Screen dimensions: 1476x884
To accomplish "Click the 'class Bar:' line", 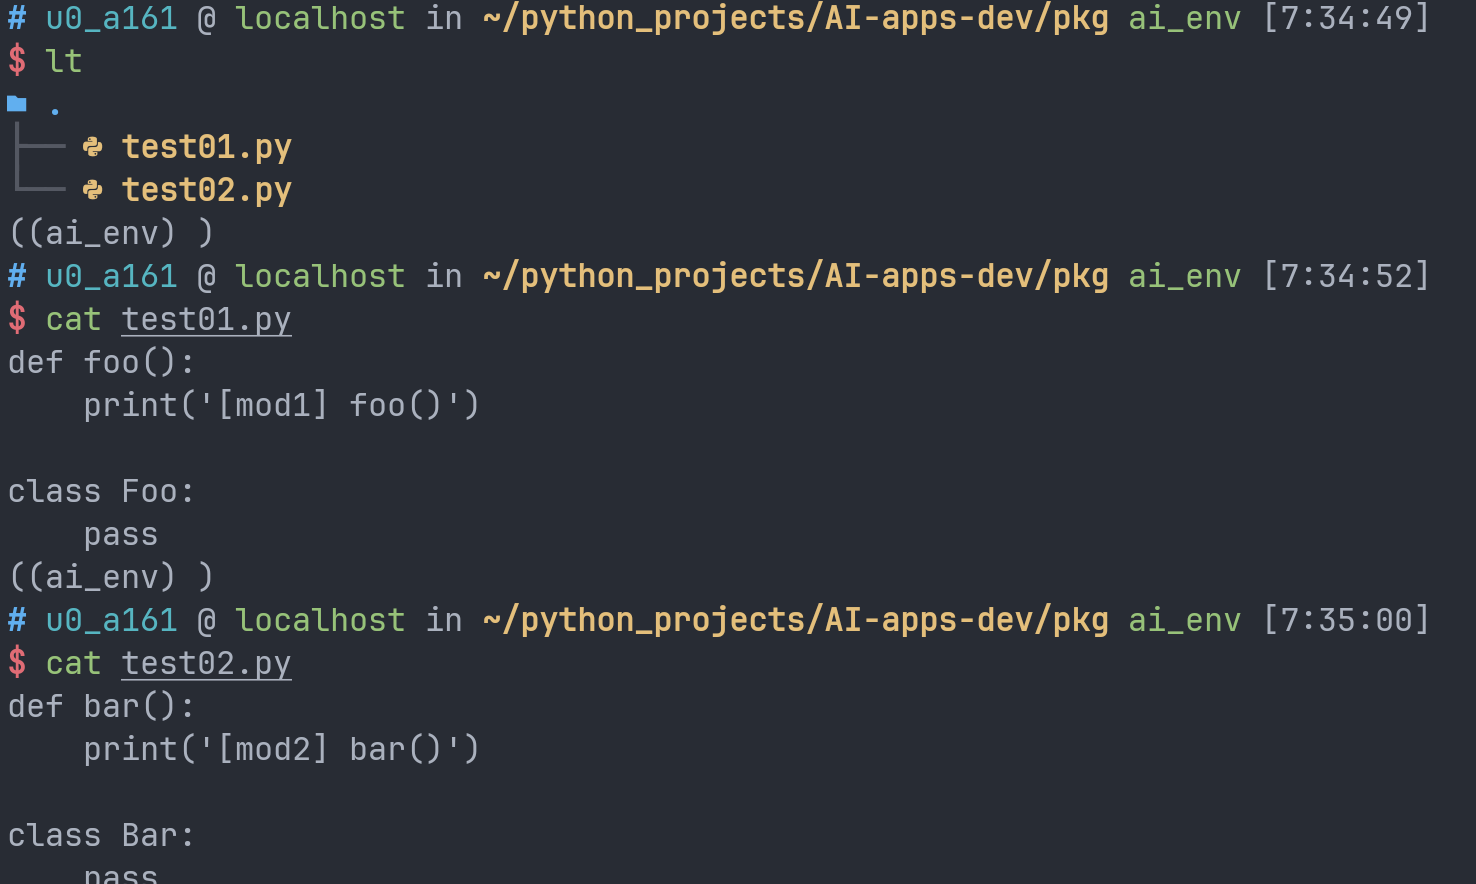I will [101, 835].
